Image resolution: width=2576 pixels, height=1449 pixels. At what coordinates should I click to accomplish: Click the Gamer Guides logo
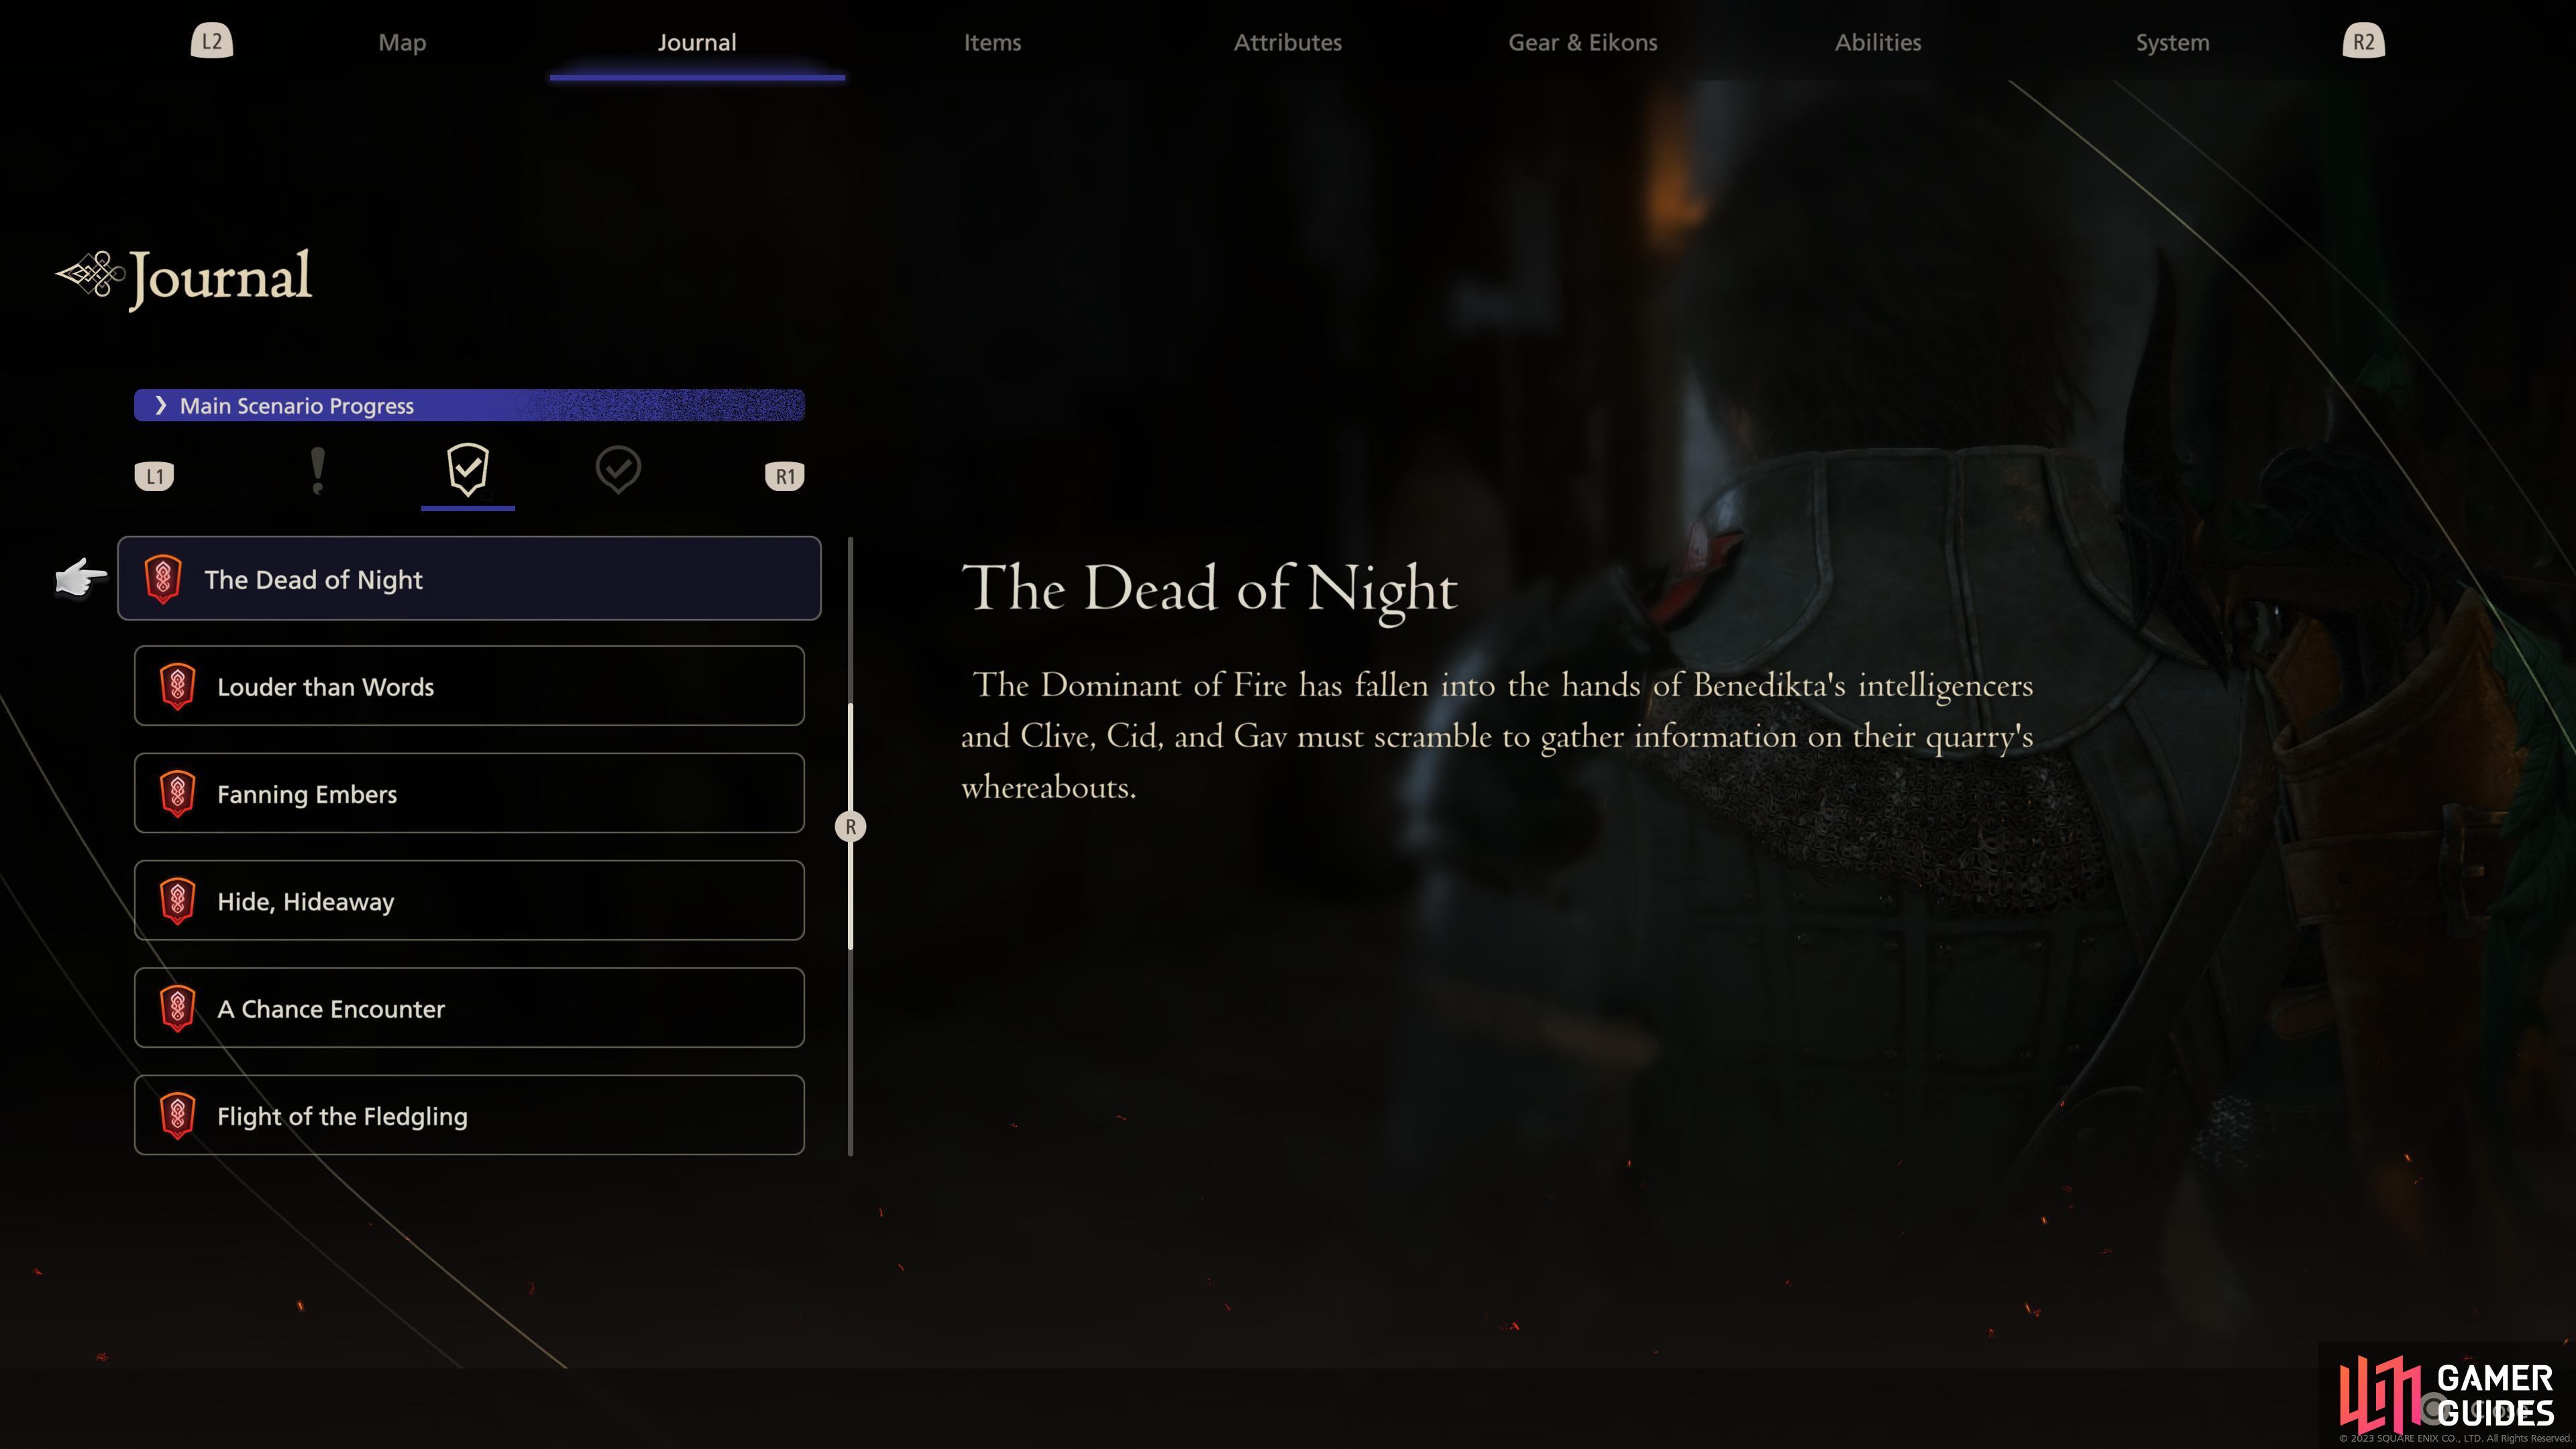[x=2446, y=1395]
